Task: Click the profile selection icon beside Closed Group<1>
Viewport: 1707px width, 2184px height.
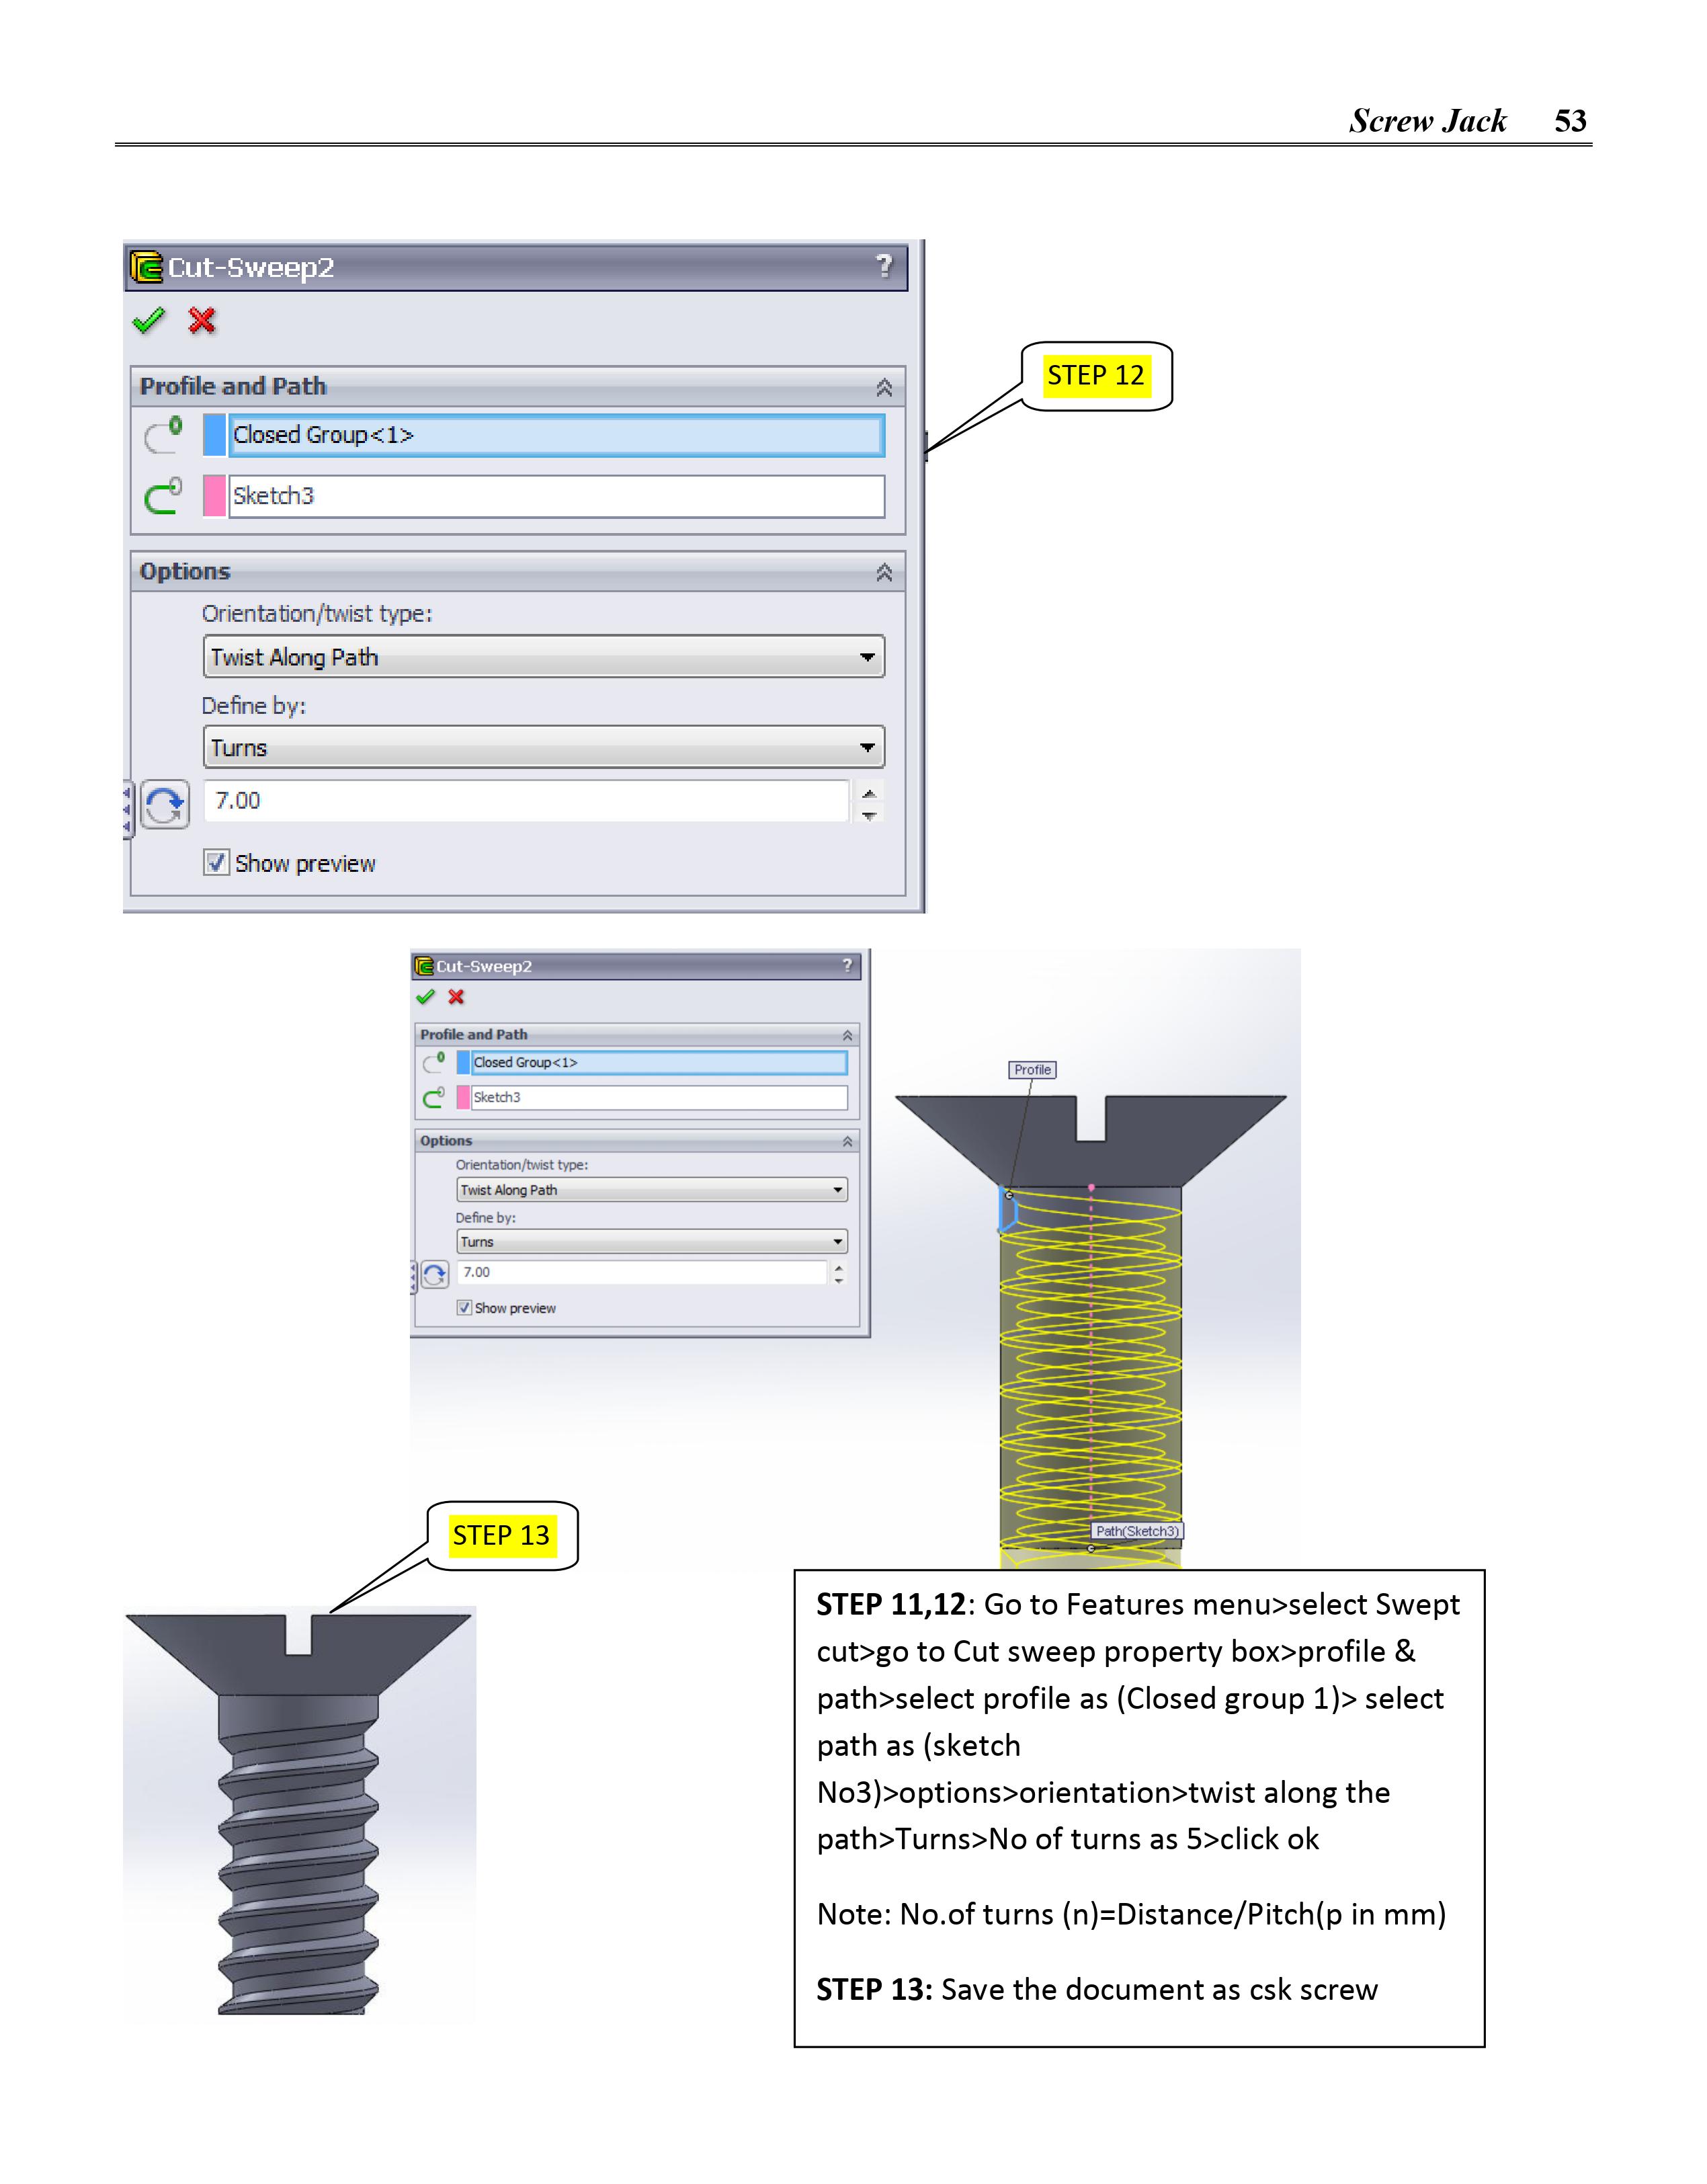Action: [164, 435]
